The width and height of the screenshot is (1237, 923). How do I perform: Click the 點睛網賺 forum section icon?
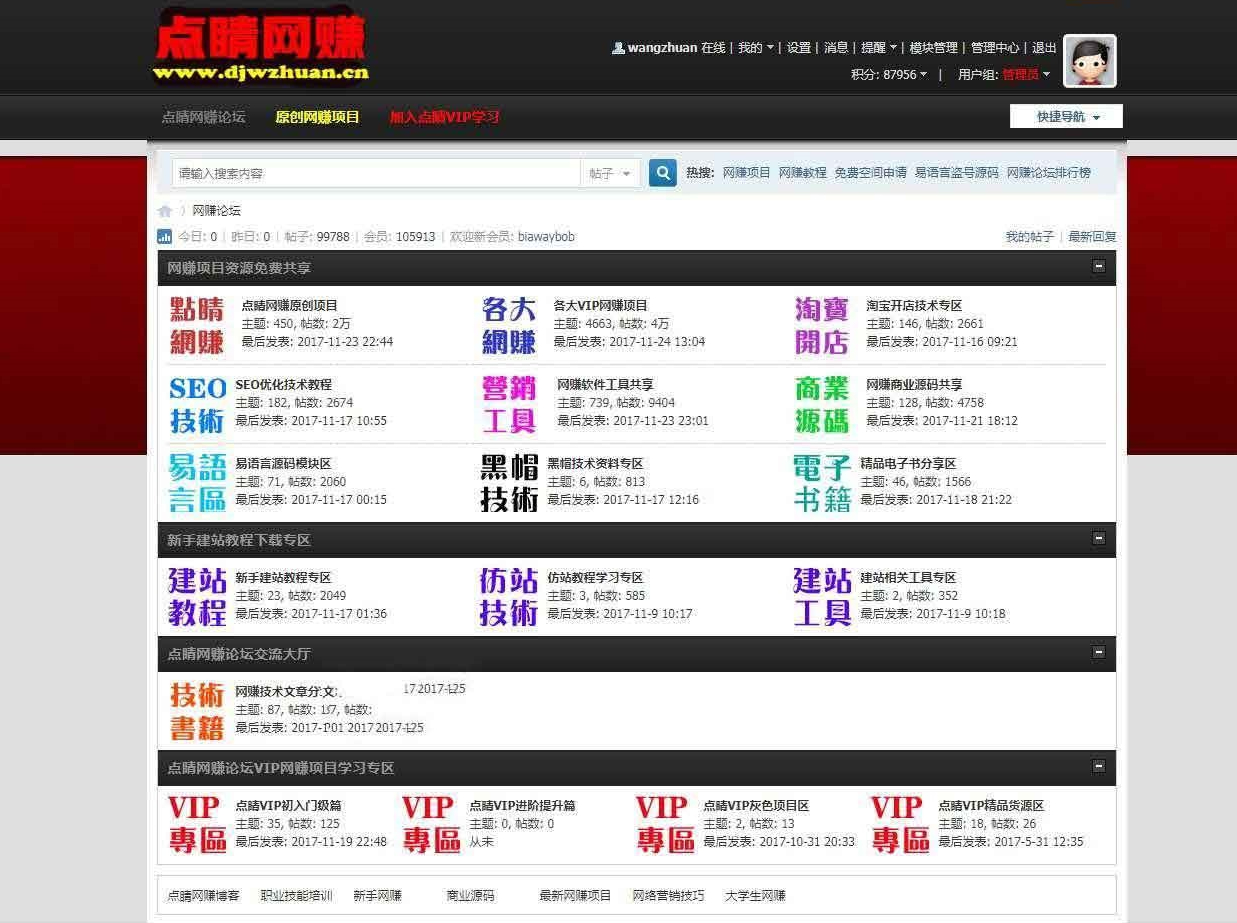coord(197,324)
